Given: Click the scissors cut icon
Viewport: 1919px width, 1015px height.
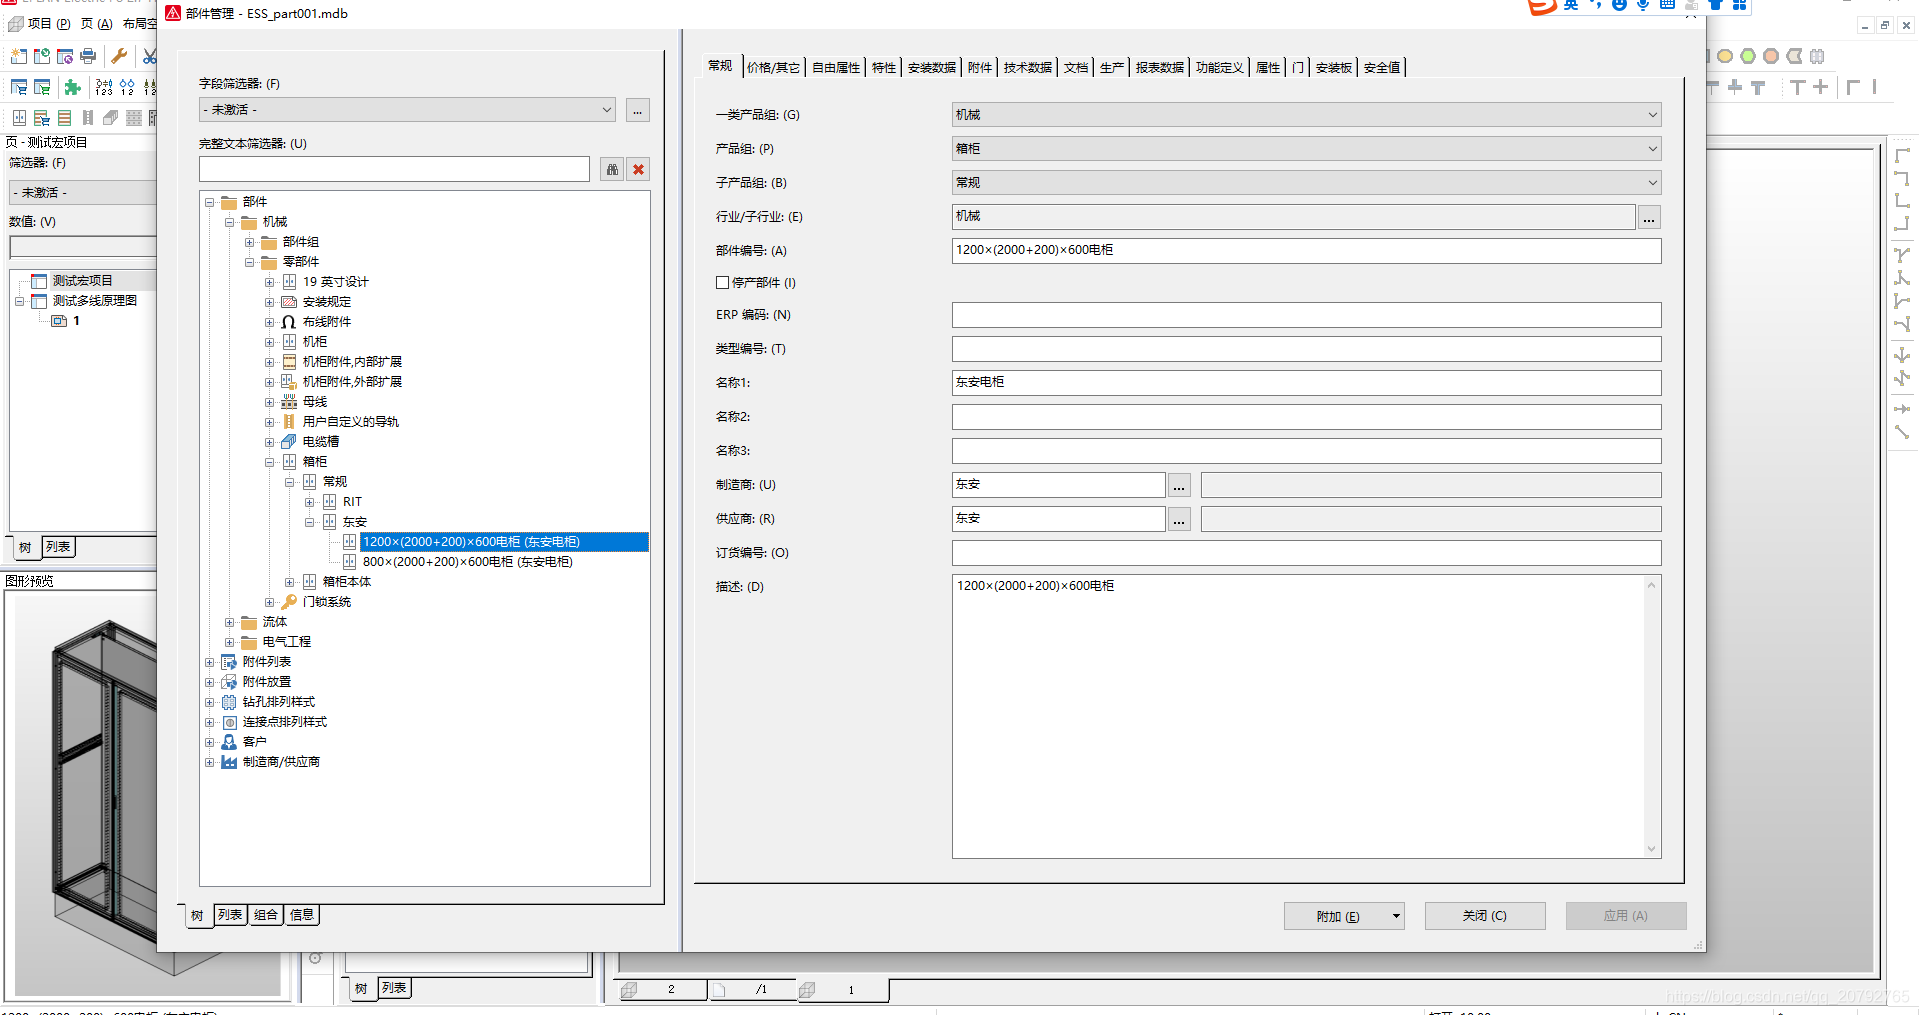Looking at the screenshot, I should [x=149, y=56].
